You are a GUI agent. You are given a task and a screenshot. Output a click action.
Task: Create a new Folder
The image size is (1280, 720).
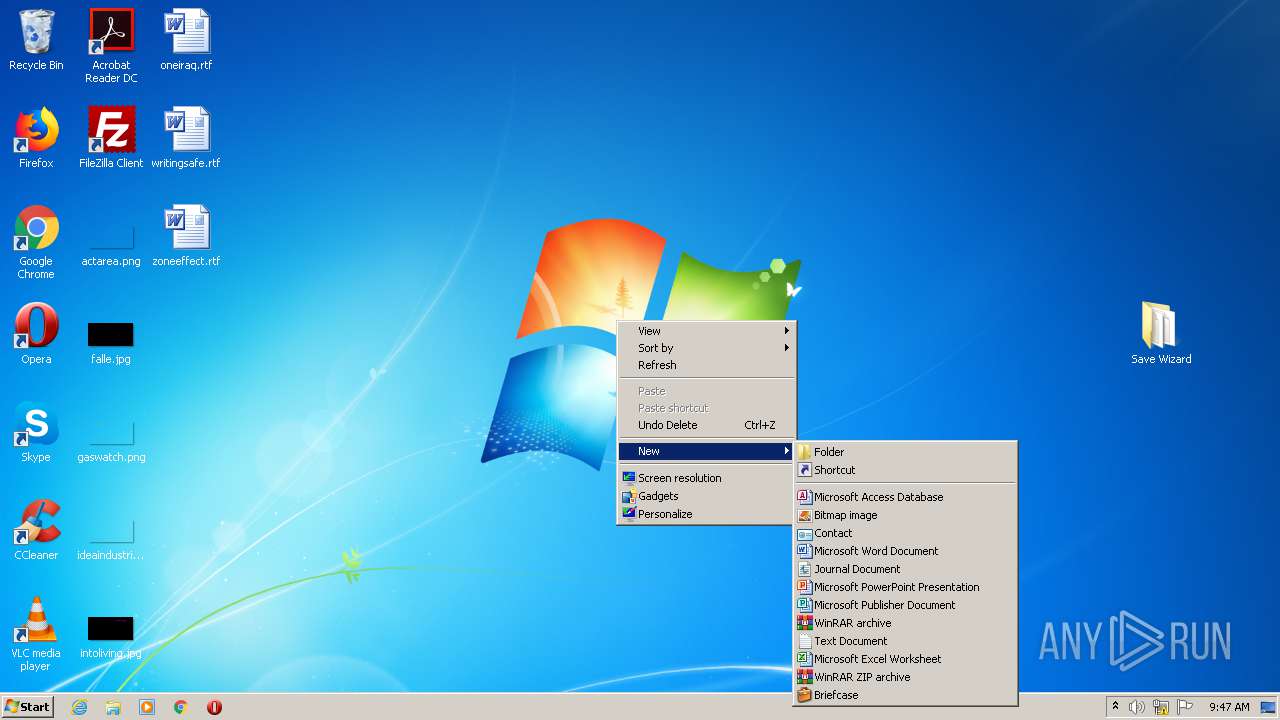[x=905, y=452]
